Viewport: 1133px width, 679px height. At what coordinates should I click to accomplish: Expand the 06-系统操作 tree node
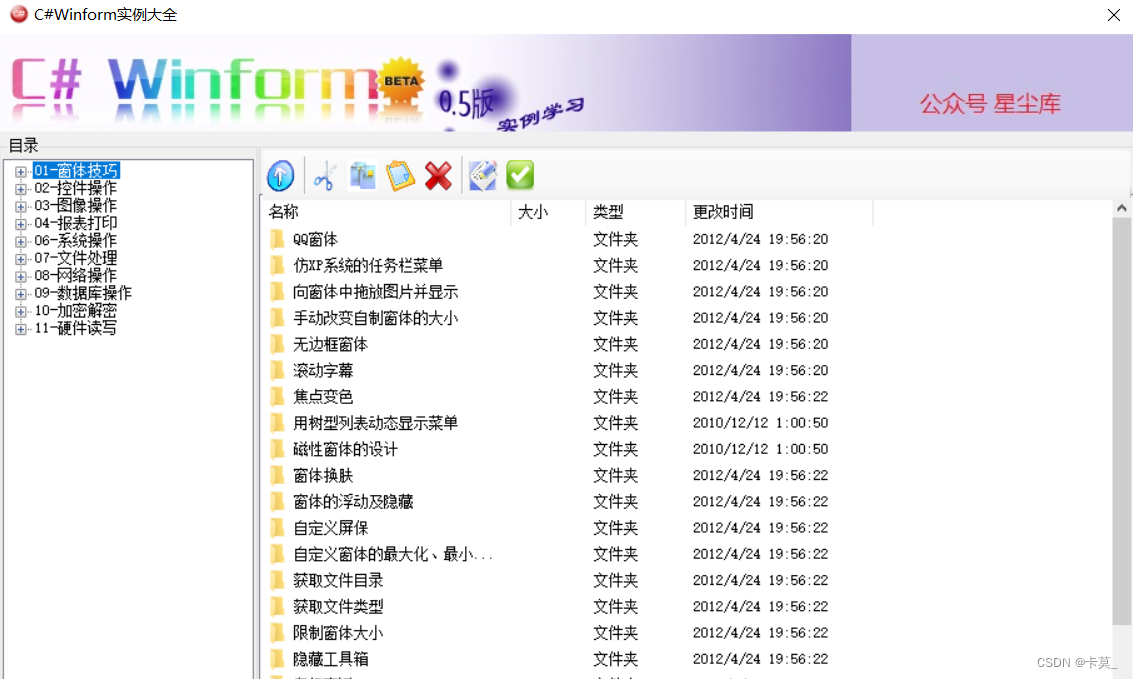tap(20, 241)
